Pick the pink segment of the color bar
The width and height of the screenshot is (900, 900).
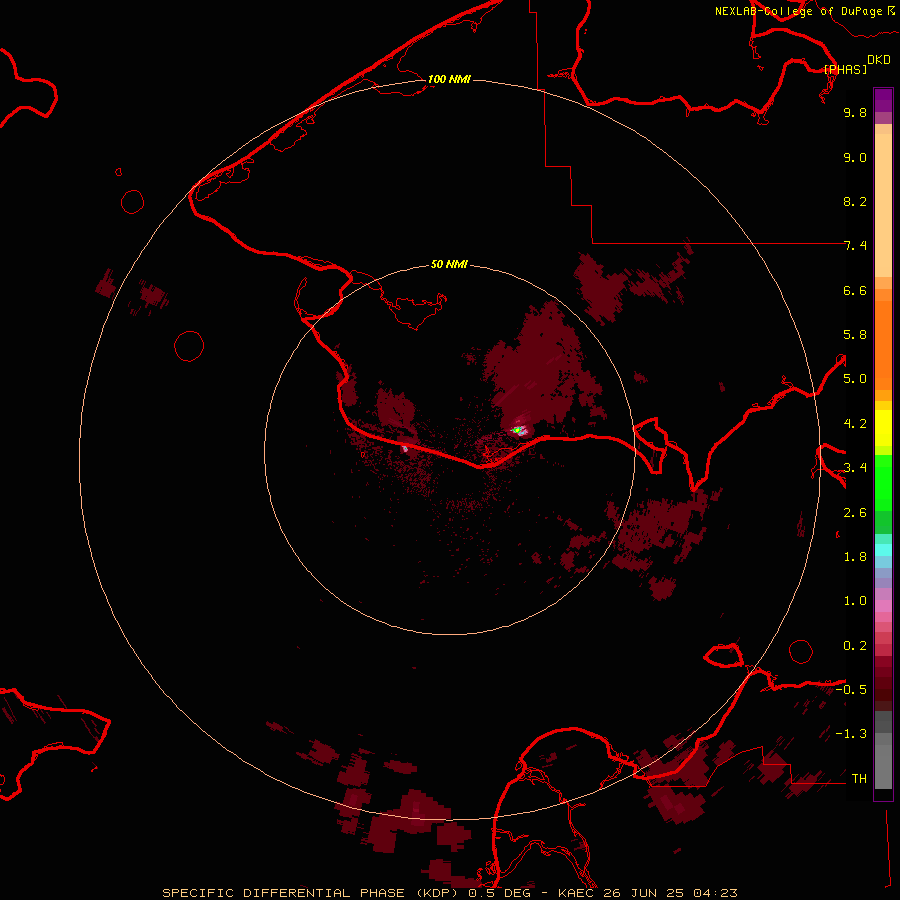pos(883,606)
